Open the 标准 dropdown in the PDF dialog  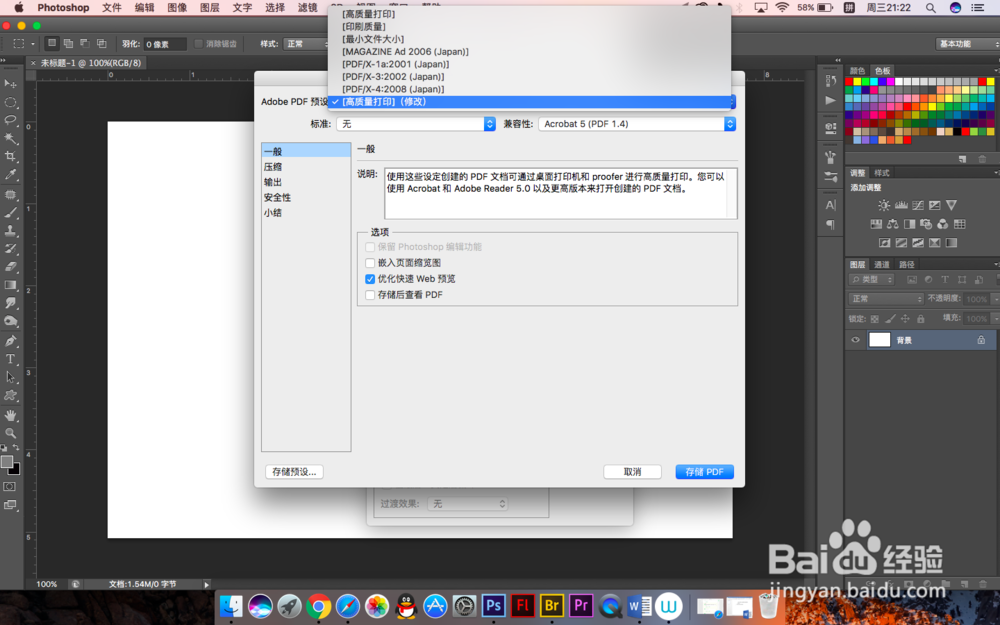click(x=415, y=124)
